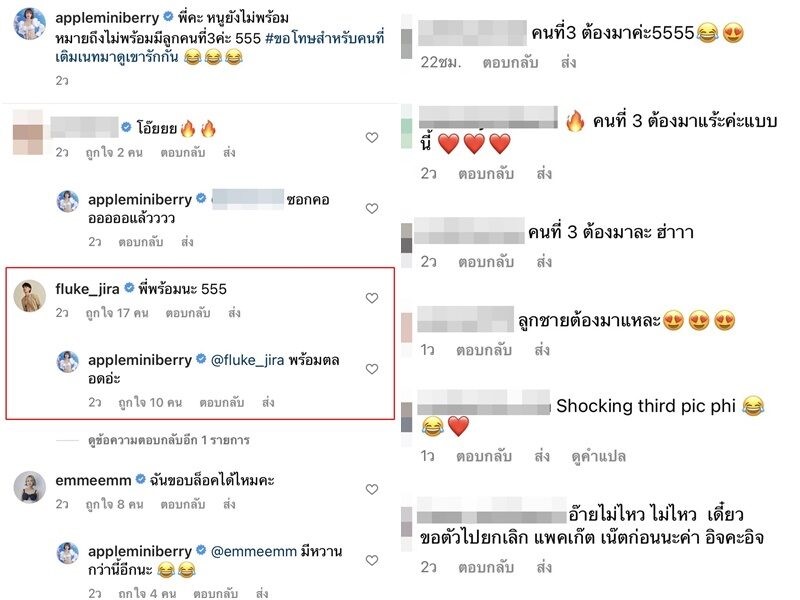Reply (ตอบกลับ) to fluke_jira's comment
This screenshot has height=600, width=800.
pos(188,313)
